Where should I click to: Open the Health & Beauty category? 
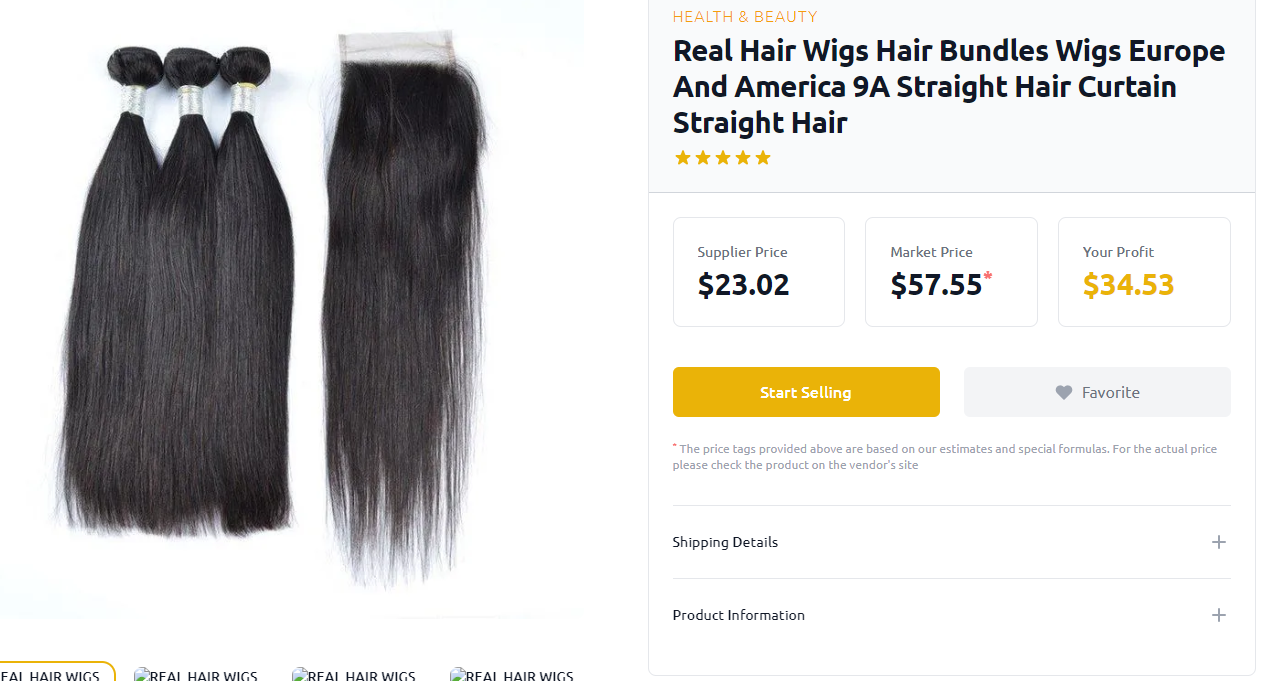point(745,16)
